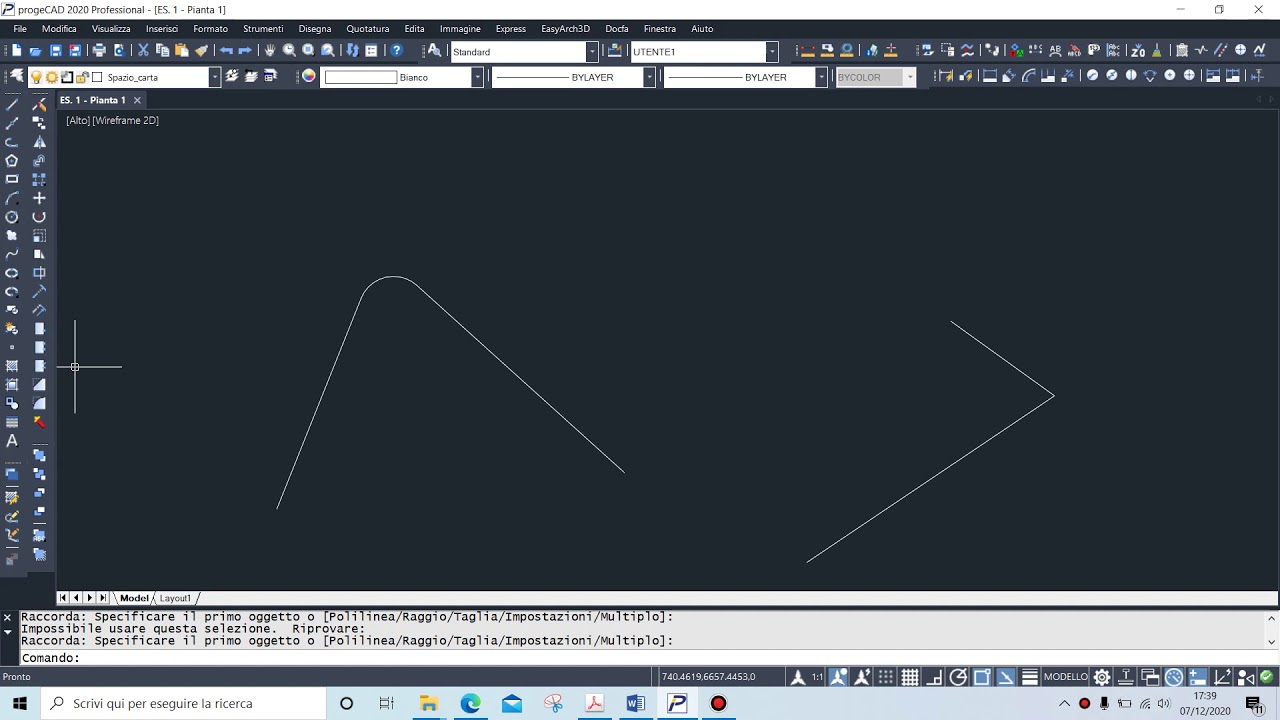The width and height of the screenshot is (1280, 720).
Task: Click the Paste clipboard icon
Action: (181, 50)
